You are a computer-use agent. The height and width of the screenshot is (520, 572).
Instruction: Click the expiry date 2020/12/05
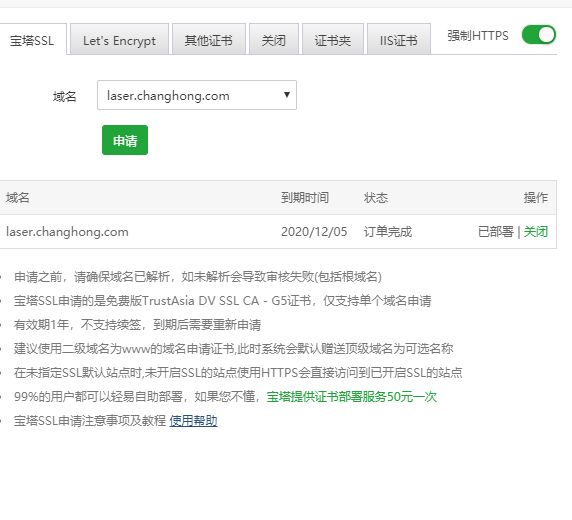[314, 231]
